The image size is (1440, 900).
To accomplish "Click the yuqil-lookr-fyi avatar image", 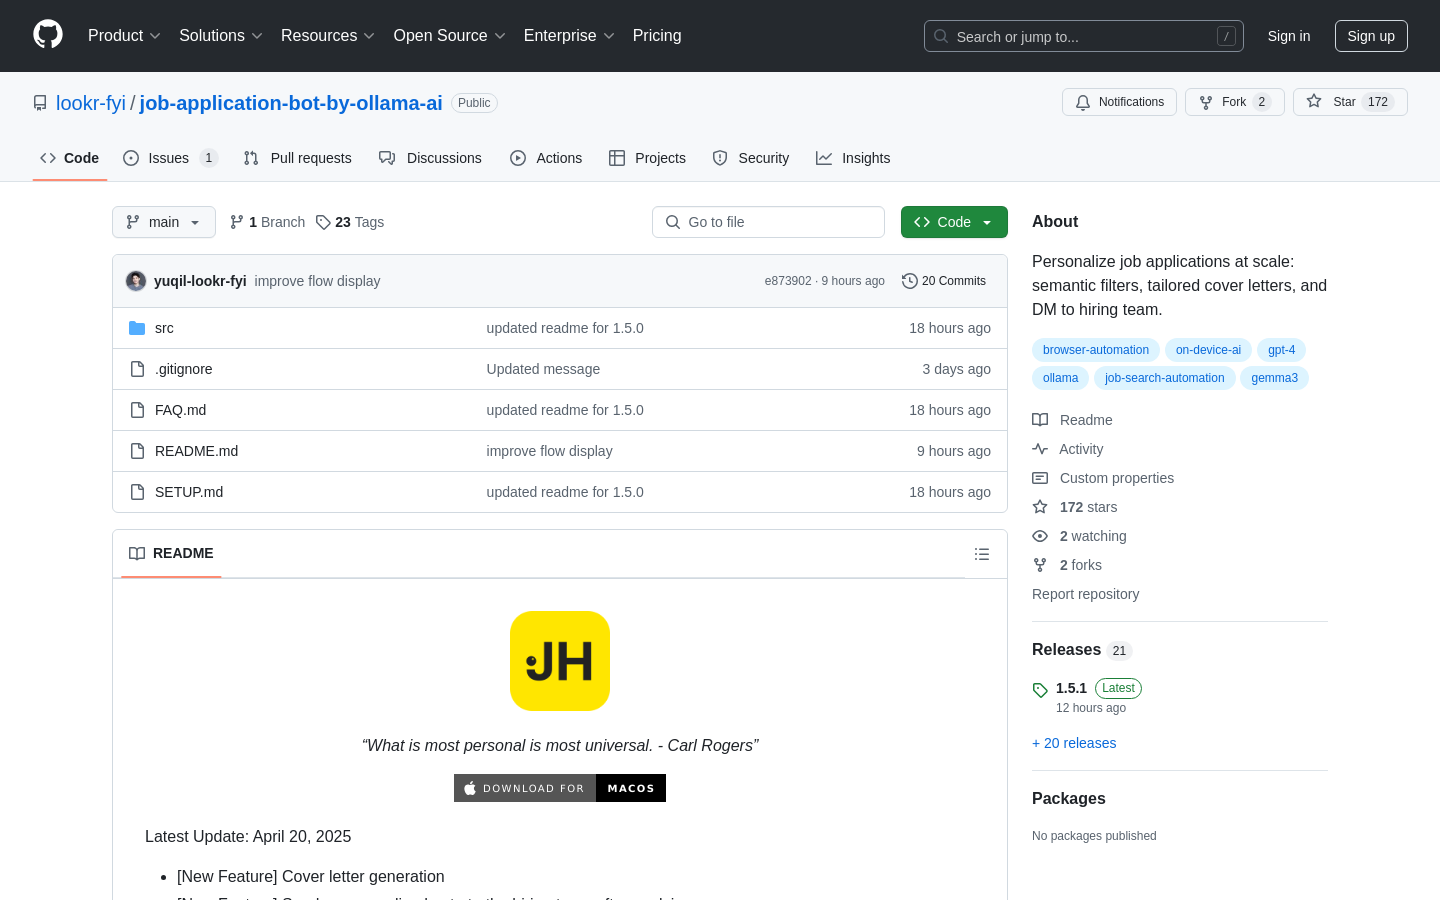I will [x=136, y=281].
